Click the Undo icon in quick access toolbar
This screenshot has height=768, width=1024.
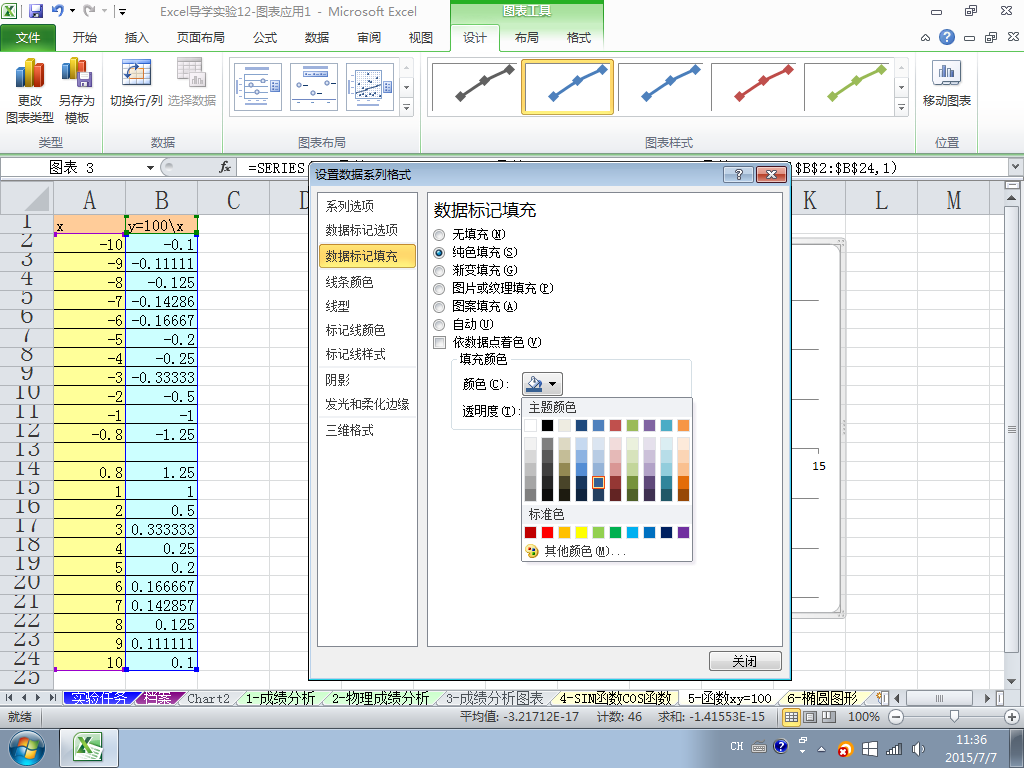[57, 11]
